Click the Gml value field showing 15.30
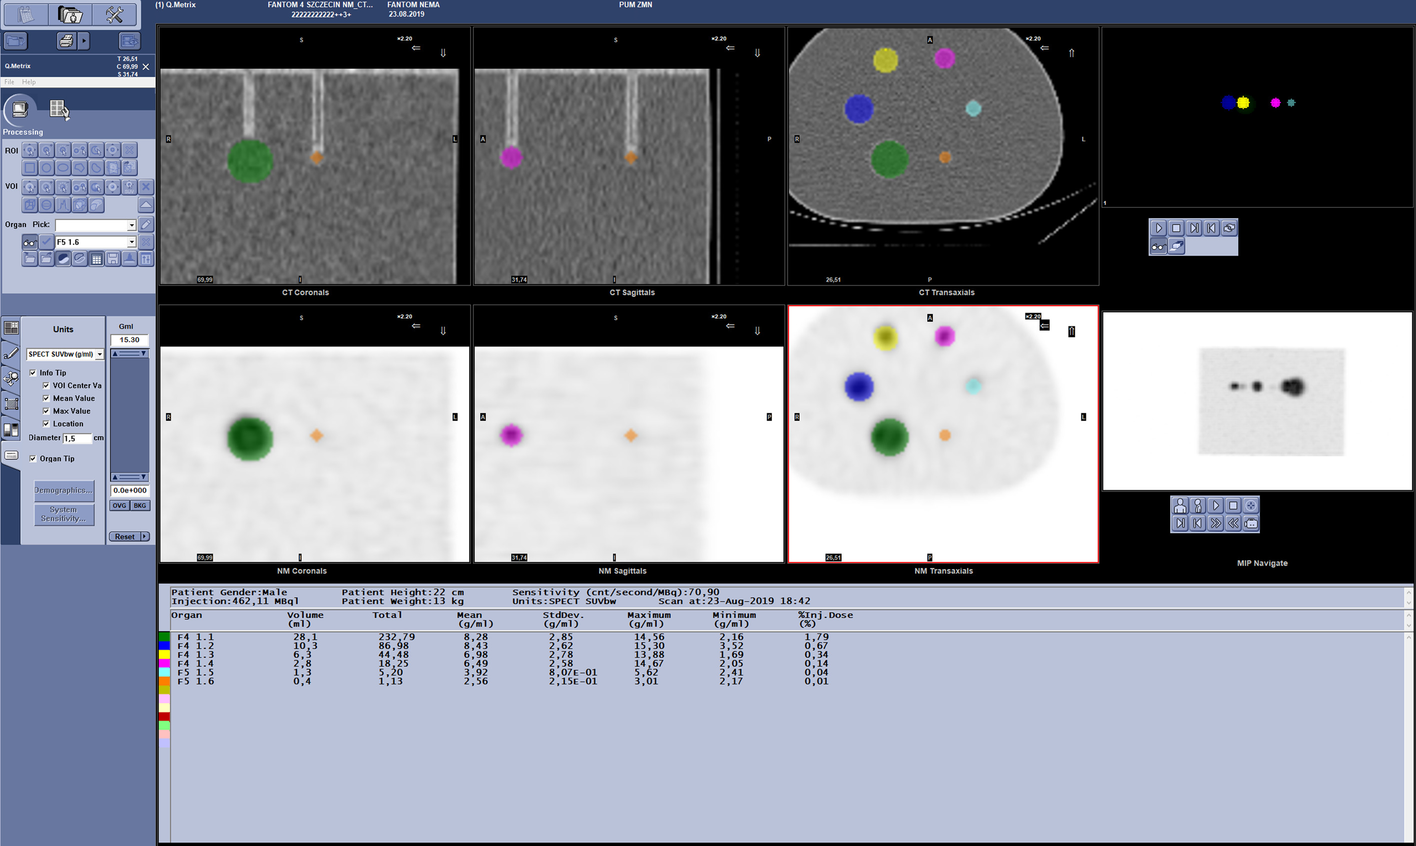1416x846 pixels. tap(129, 340)
